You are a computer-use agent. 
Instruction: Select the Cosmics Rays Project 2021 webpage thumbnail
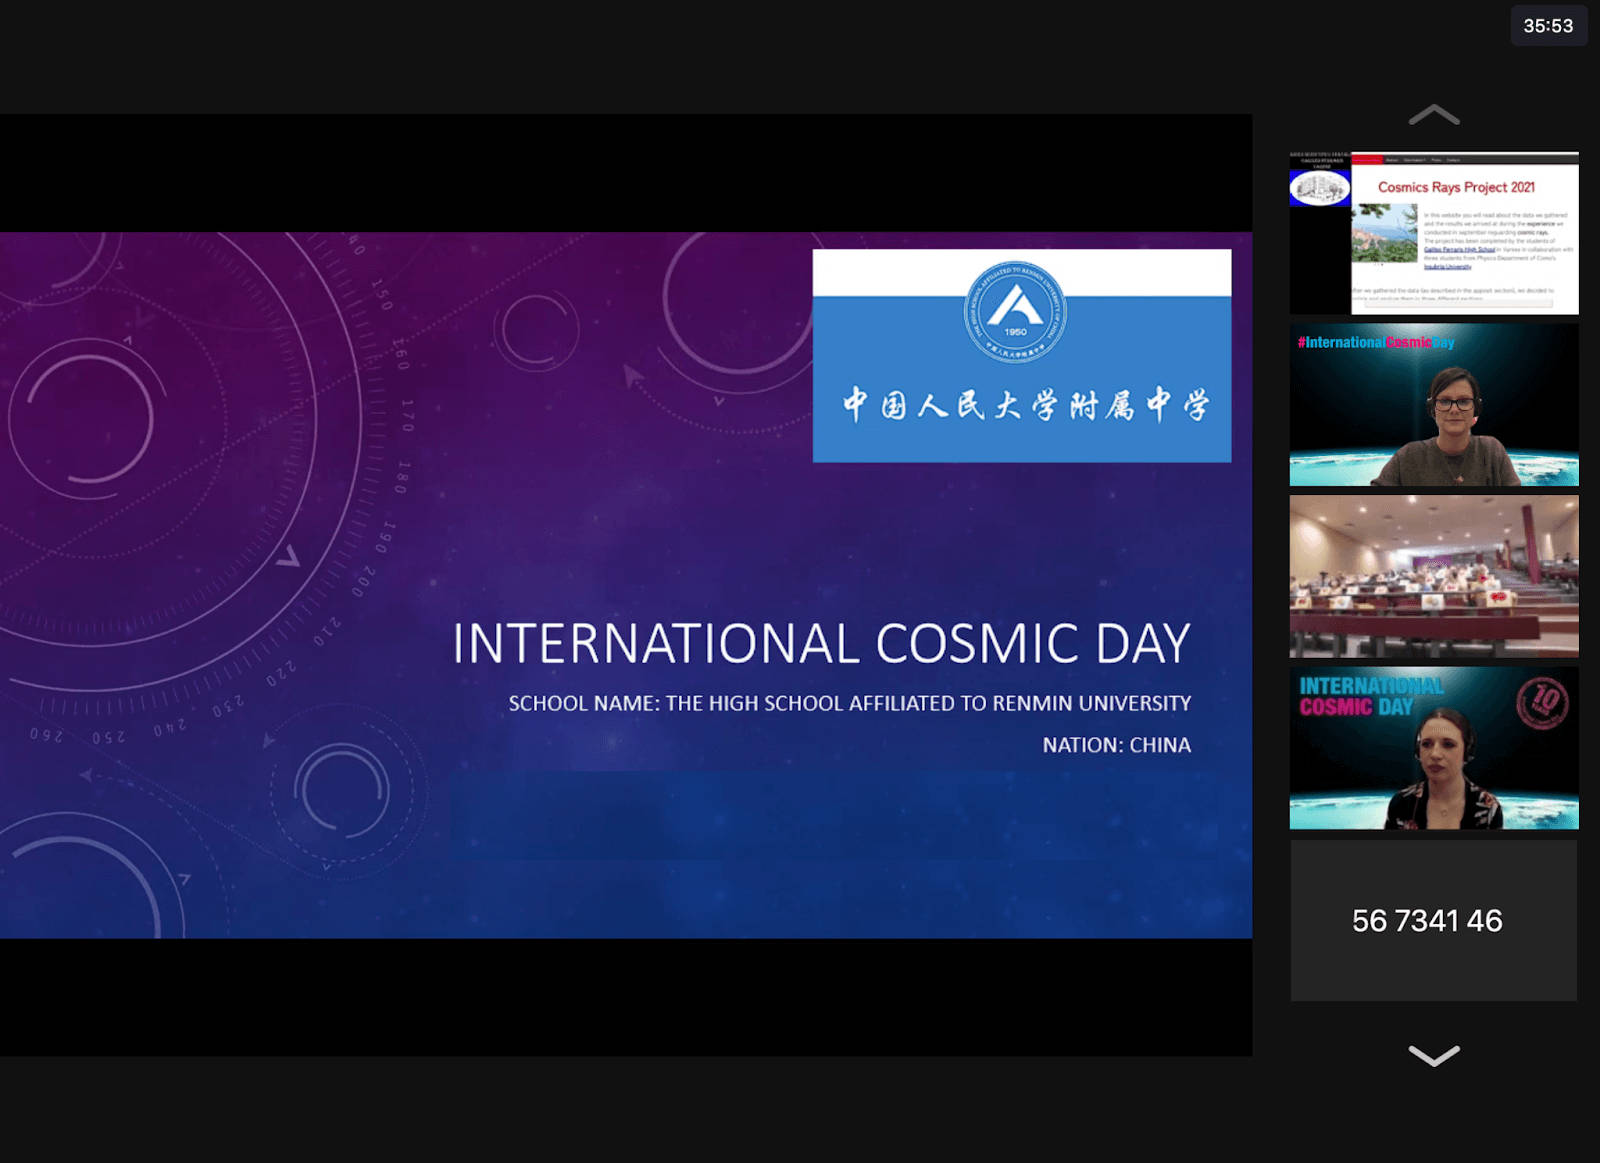point(1434,232)
